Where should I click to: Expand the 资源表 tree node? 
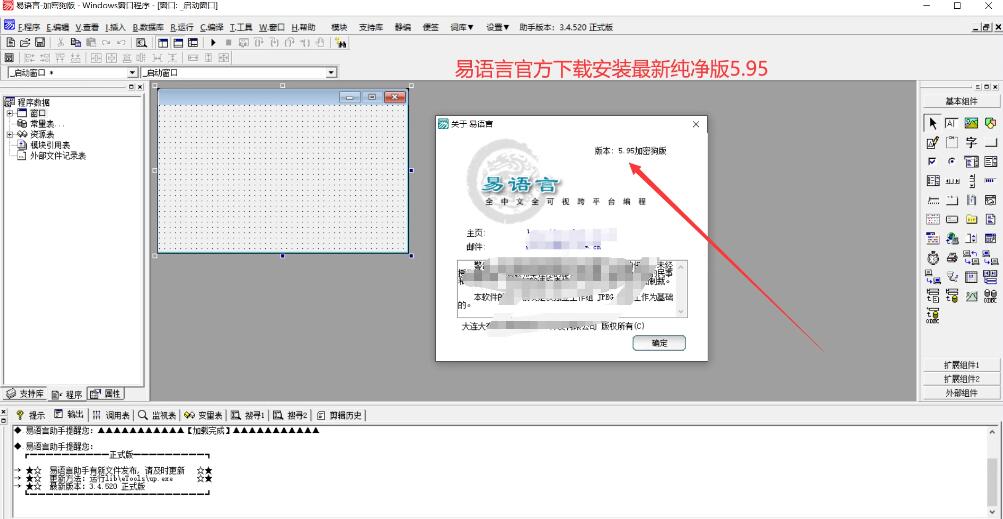(x=10, y=134)
